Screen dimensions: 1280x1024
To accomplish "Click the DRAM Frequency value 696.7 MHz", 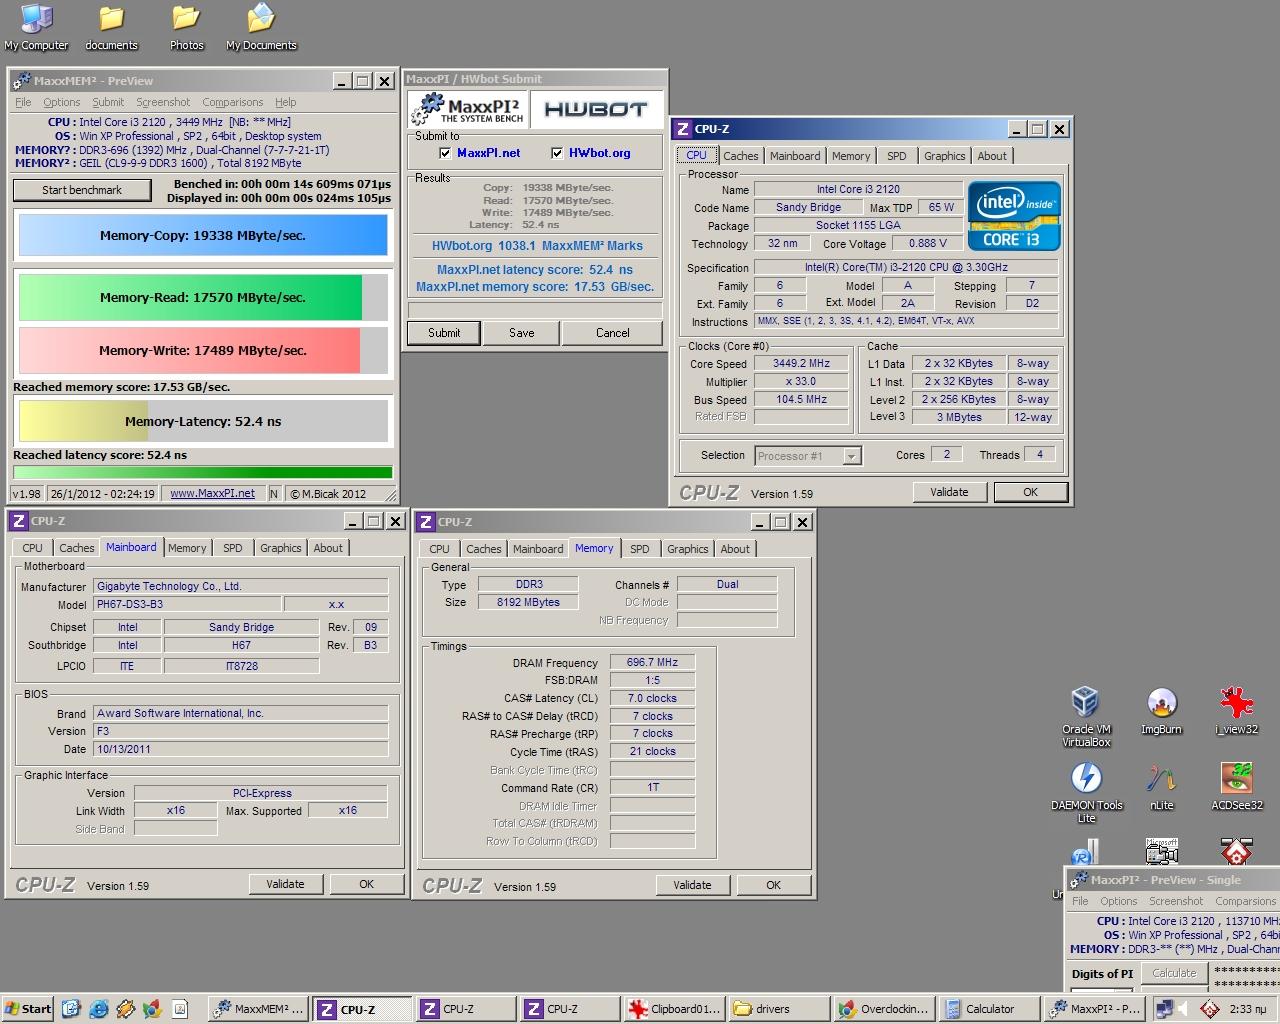I will 652,662.
